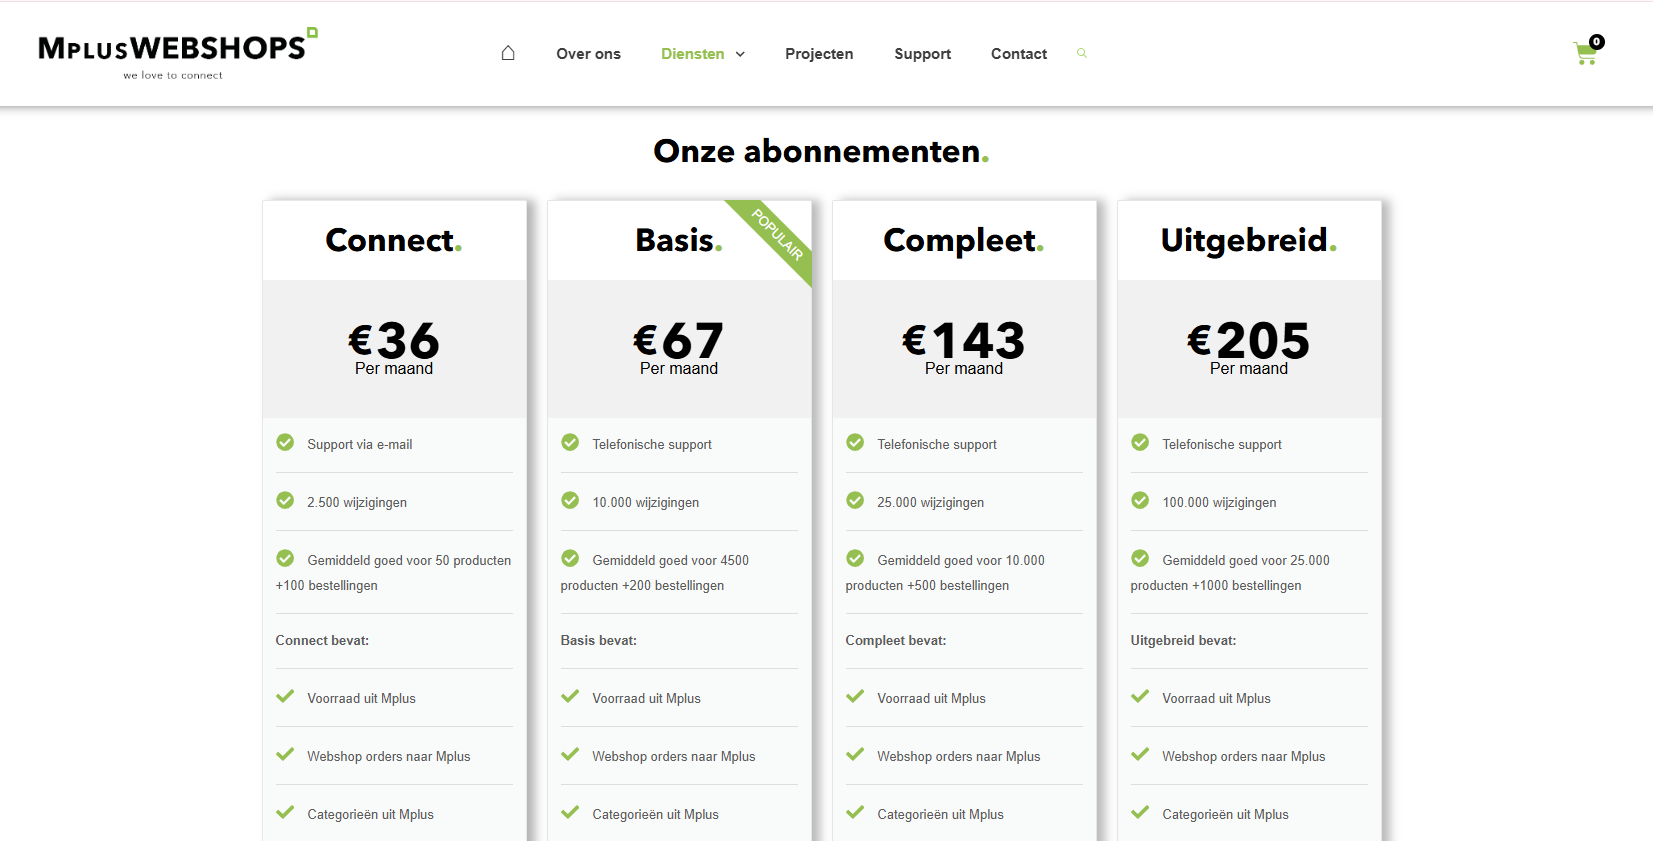This screenshot has width=1653, height=841.
Task: Click check icon next to 100.000 wijzigingen
Action: pos(1140,501)
